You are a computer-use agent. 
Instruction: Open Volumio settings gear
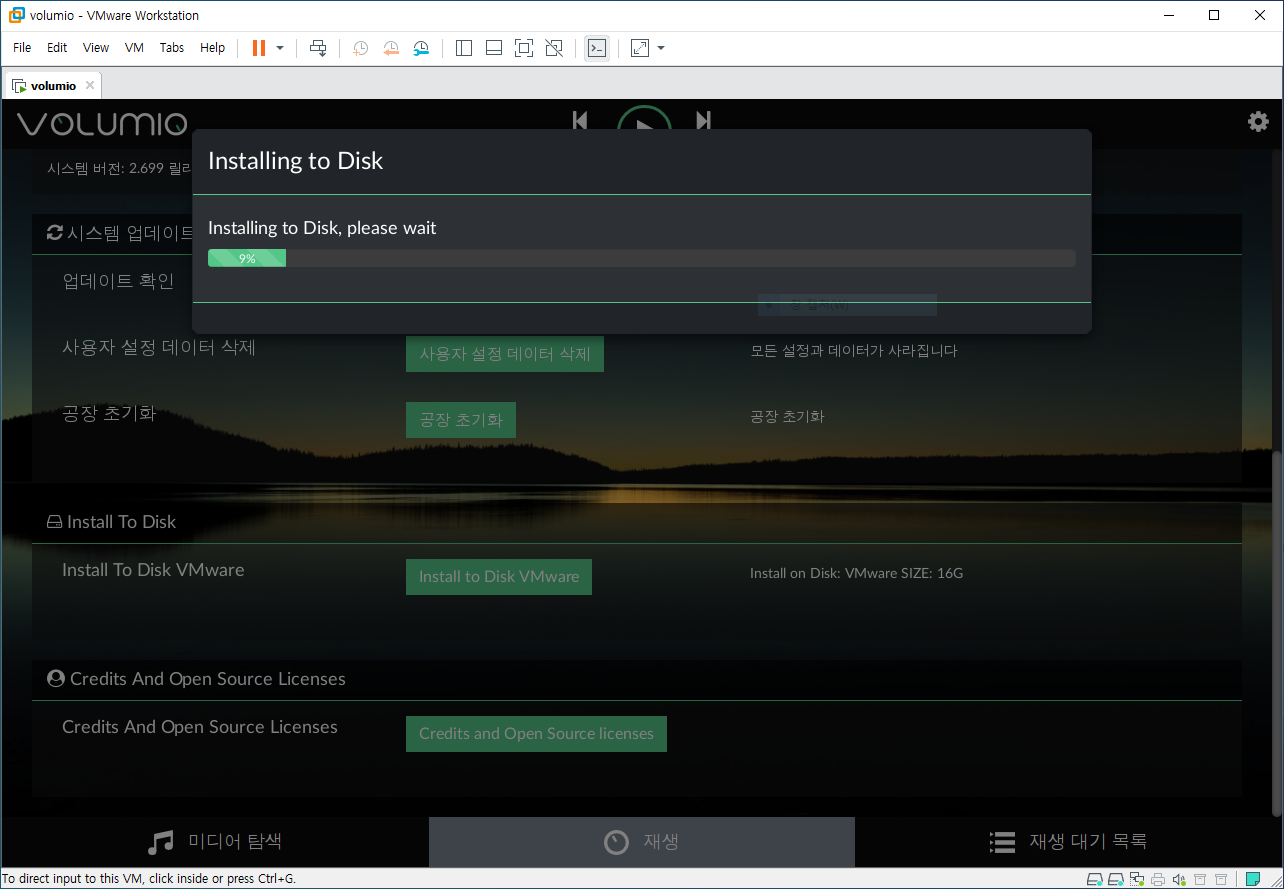(1258, 122)
